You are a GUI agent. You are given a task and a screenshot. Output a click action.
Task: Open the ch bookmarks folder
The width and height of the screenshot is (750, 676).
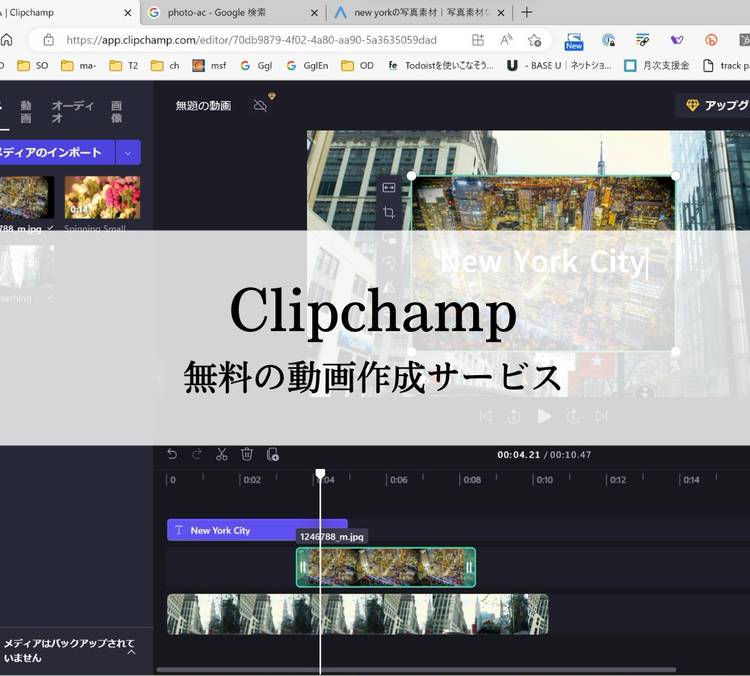(x=165, y=66)
